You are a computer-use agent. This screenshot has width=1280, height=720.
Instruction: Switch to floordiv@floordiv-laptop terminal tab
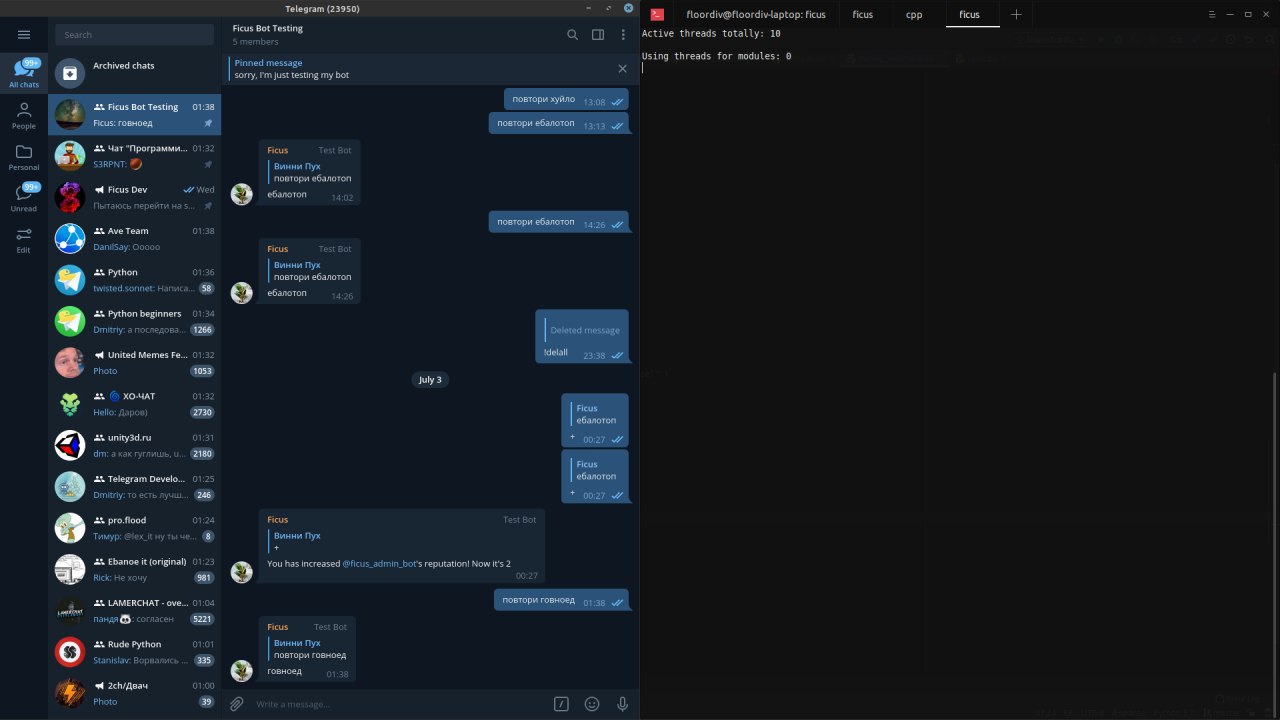756,14
